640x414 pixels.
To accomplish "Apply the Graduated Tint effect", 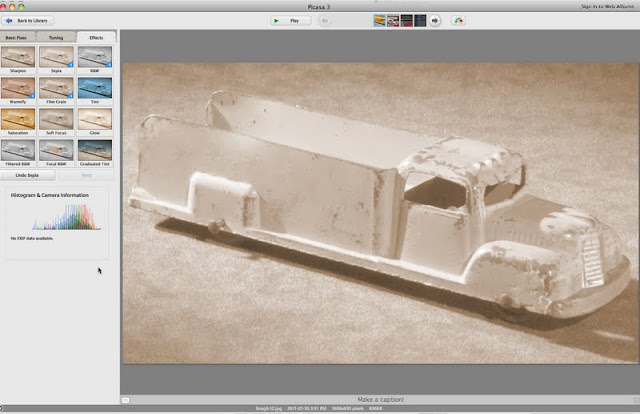I will (95, 150).
